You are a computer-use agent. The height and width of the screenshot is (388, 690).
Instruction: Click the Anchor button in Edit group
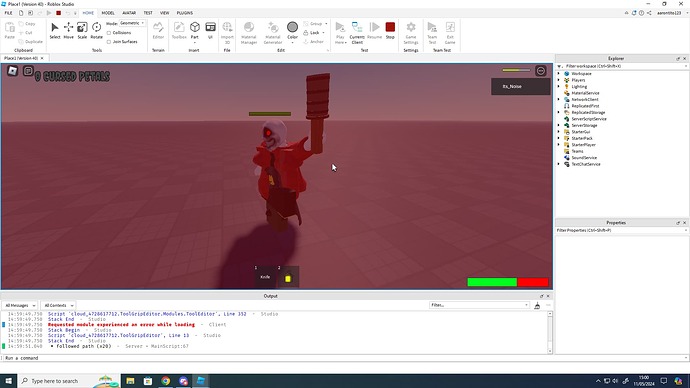[314, 42]
